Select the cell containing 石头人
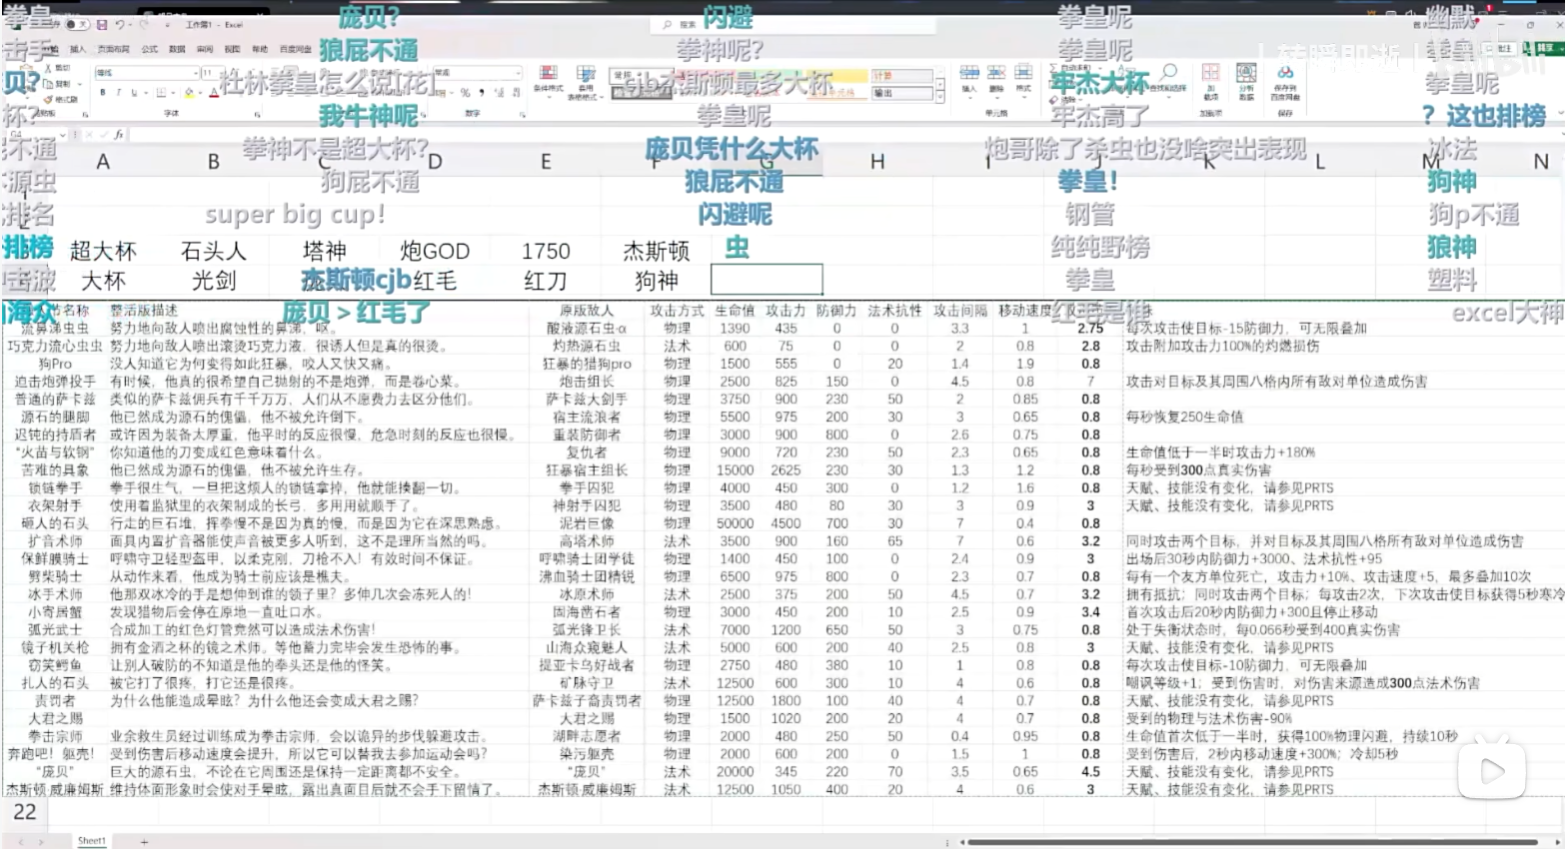This screenshot has height=849, width=1565. coord(213,251)
